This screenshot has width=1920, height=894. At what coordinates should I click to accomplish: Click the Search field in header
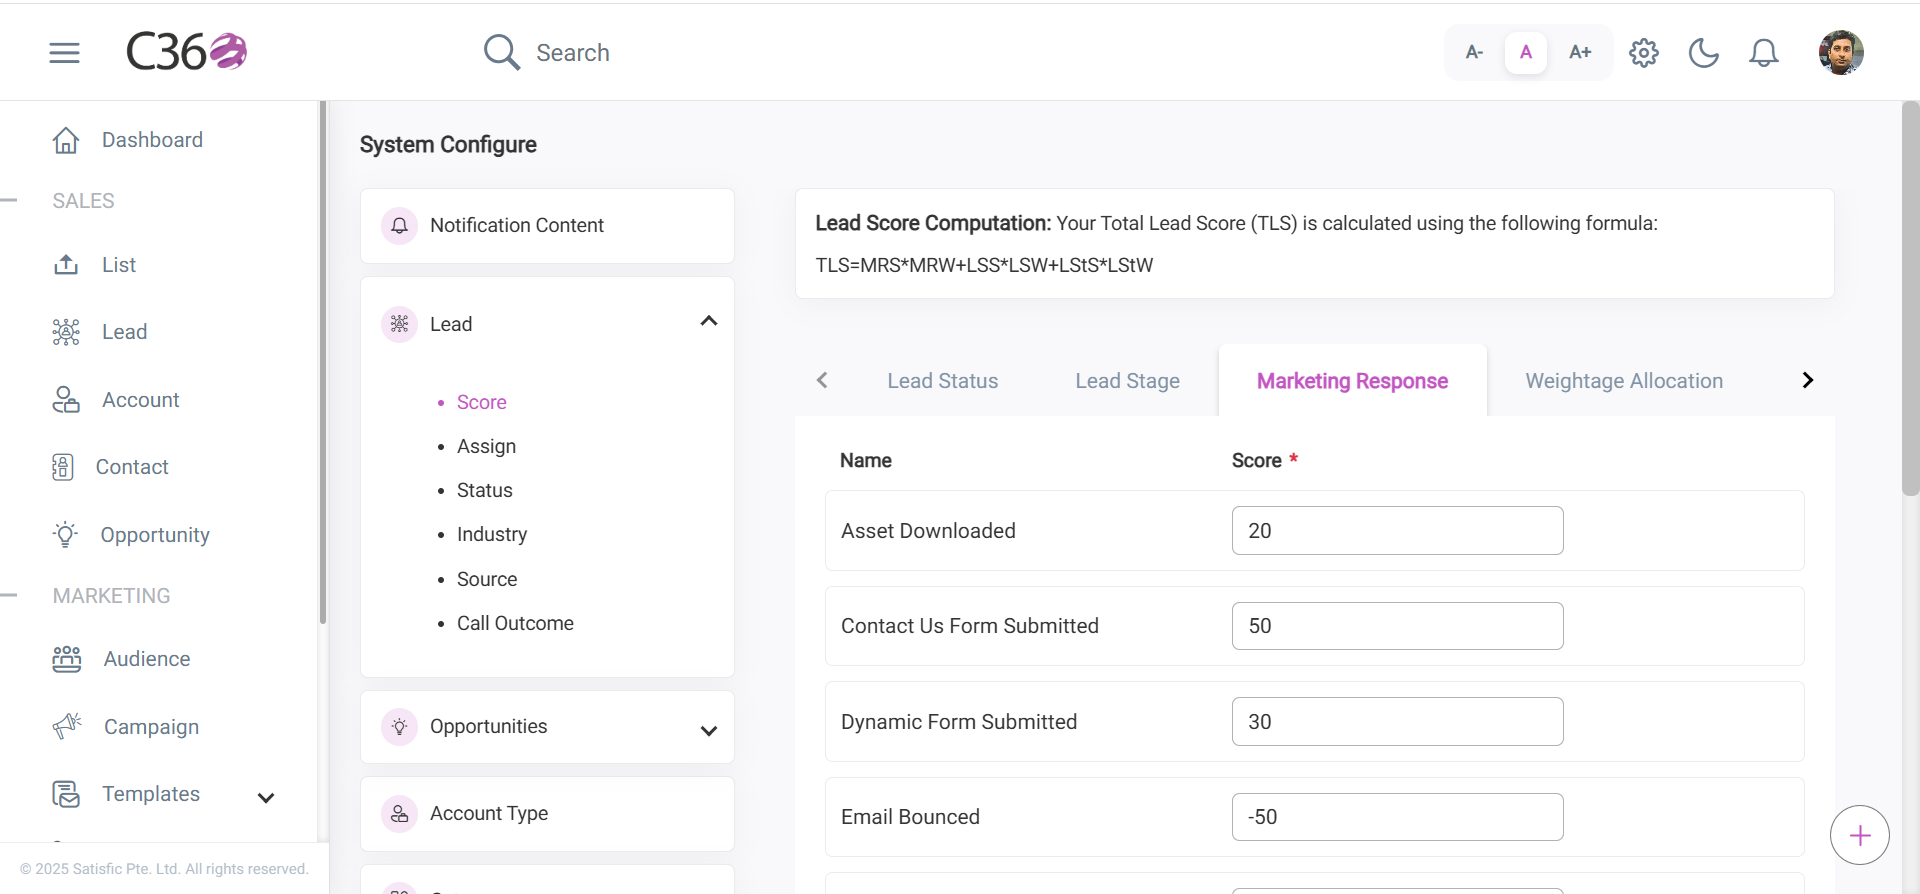572,53
